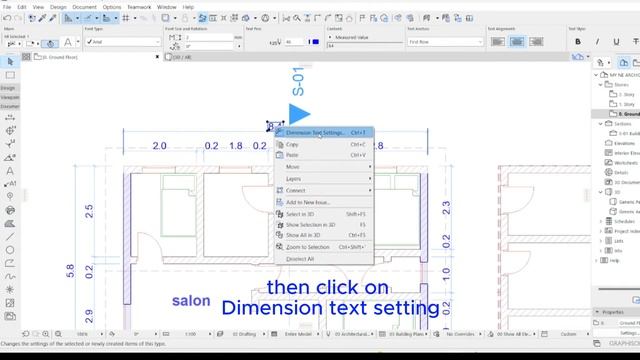This screenshot has height=360, width=640.
Task: Set text alignment to right
Action: [536, 42]
